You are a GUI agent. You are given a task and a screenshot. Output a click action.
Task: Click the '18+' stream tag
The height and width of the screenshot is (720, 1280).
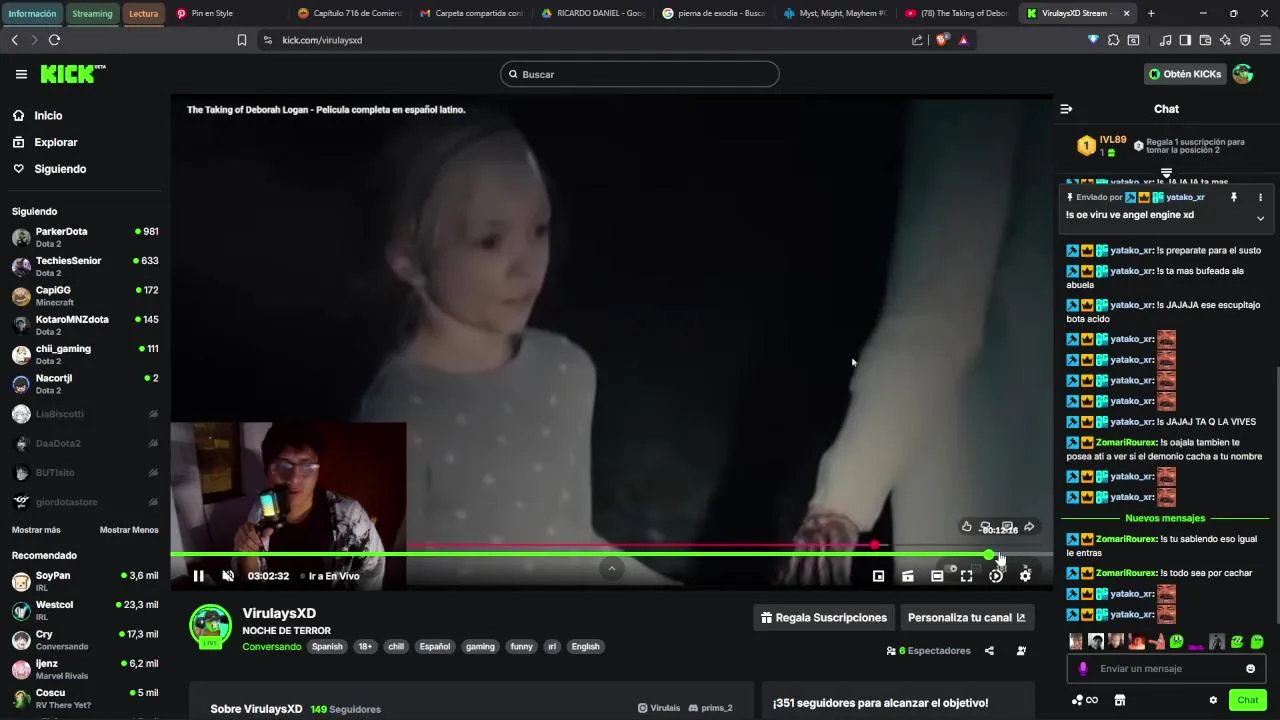365,647
